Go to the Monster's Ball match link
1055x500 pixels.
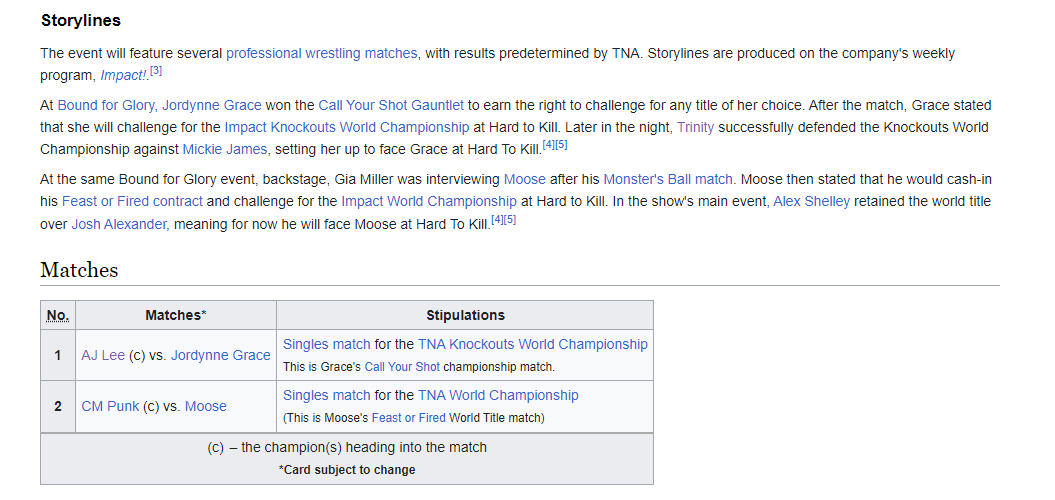[x=669, y=179]
